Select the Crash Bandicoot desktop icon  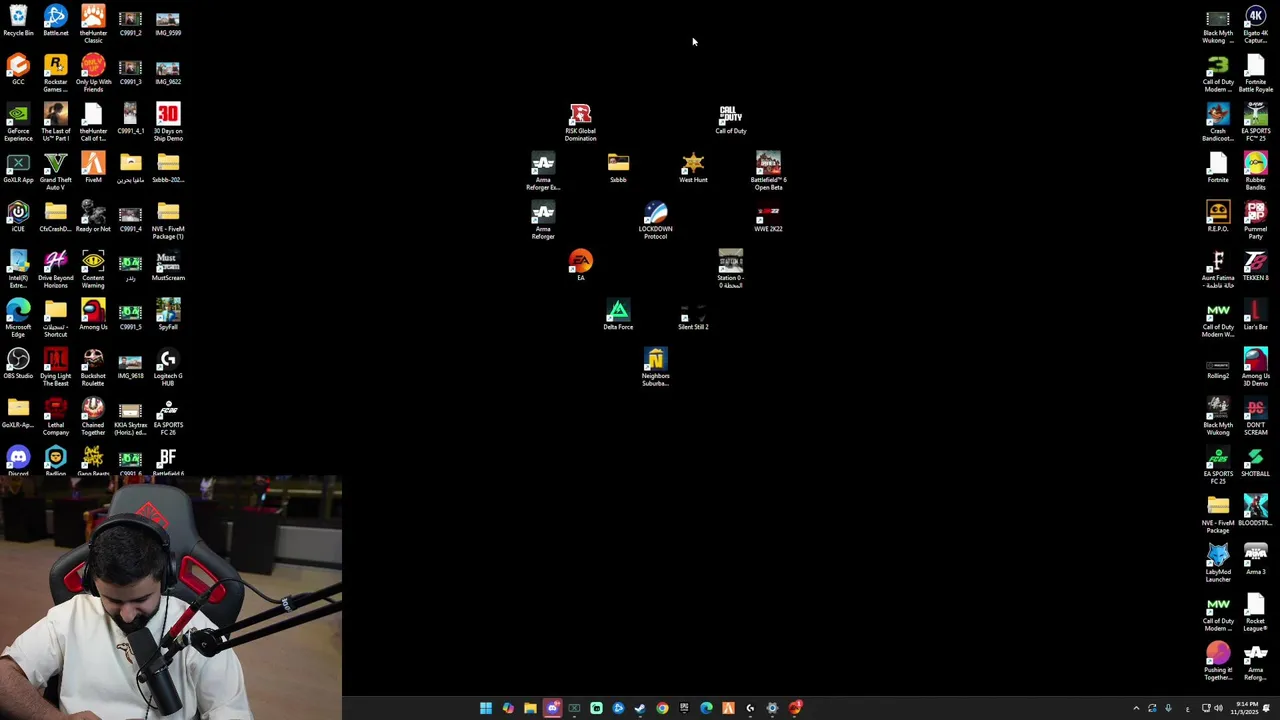(1218, 123)
